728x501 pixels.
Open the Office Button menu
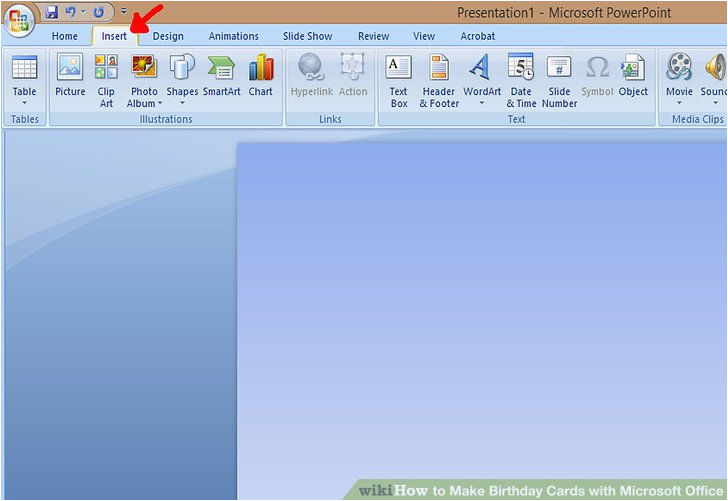19,20
